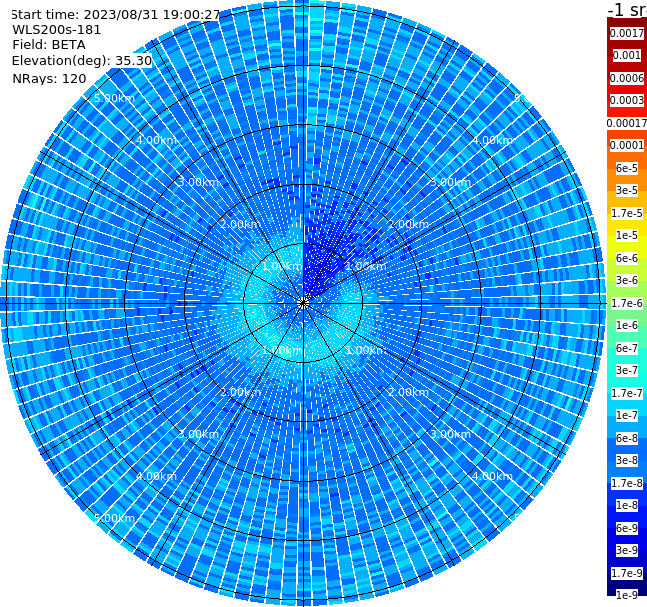Click the 1.7e-9 dark blue colorbar label

tap(626, 573)
